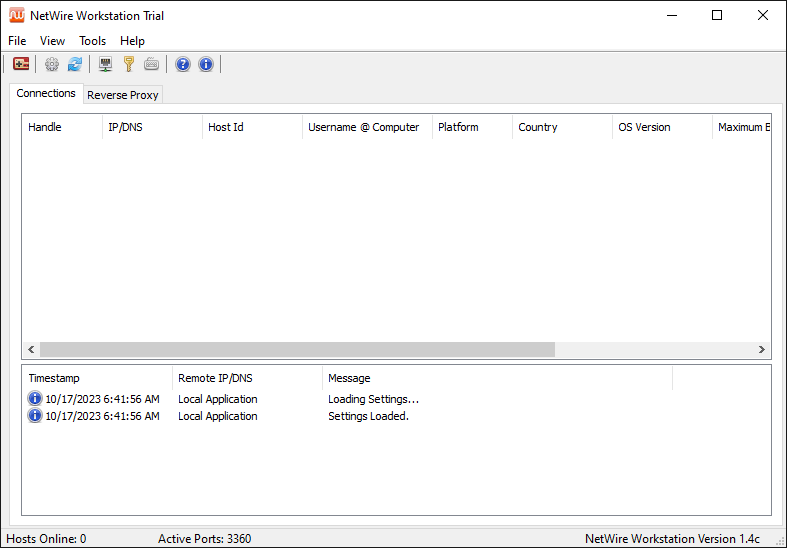
Task: Sort by the IP/DNS column header
Action: point(151,127)
